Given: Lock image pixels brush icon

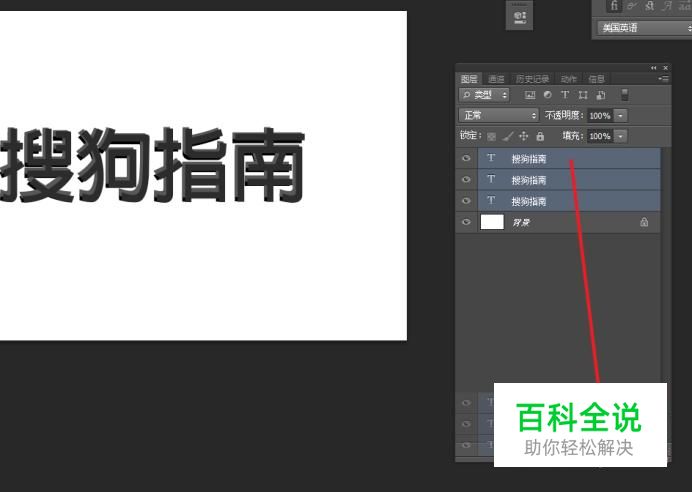Looking at the screenshot, I should [508, 136].
